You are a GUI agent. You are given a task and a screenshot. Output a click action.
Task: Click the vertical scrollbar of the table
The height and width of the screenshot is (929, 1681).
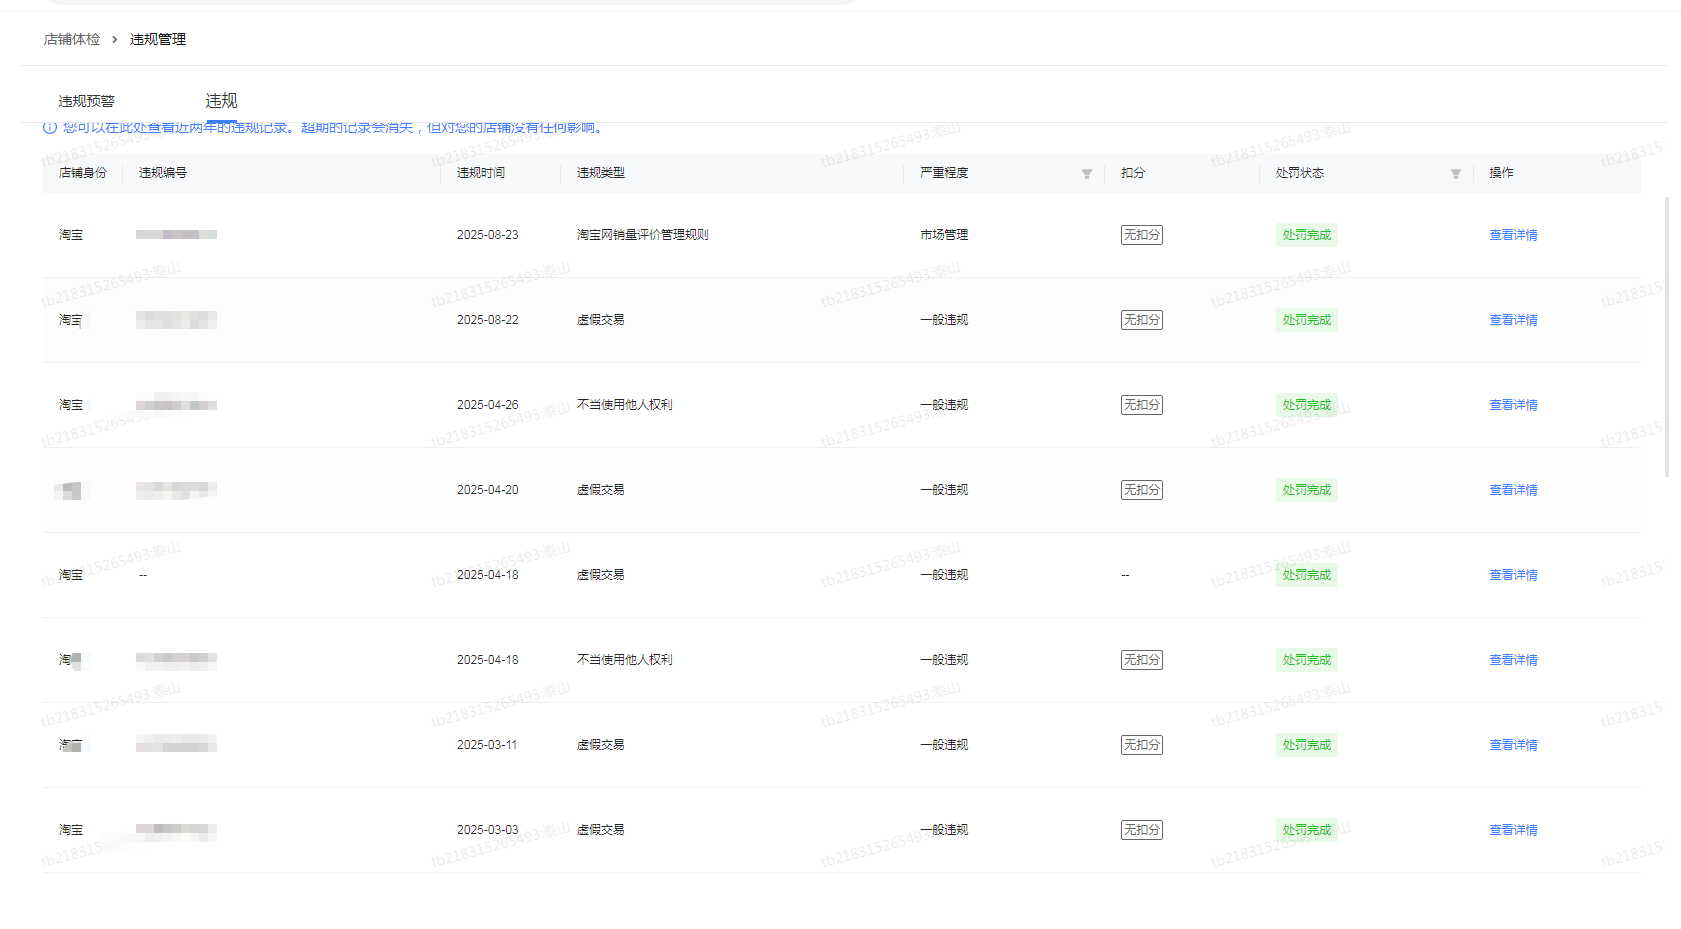[1666, 337]
